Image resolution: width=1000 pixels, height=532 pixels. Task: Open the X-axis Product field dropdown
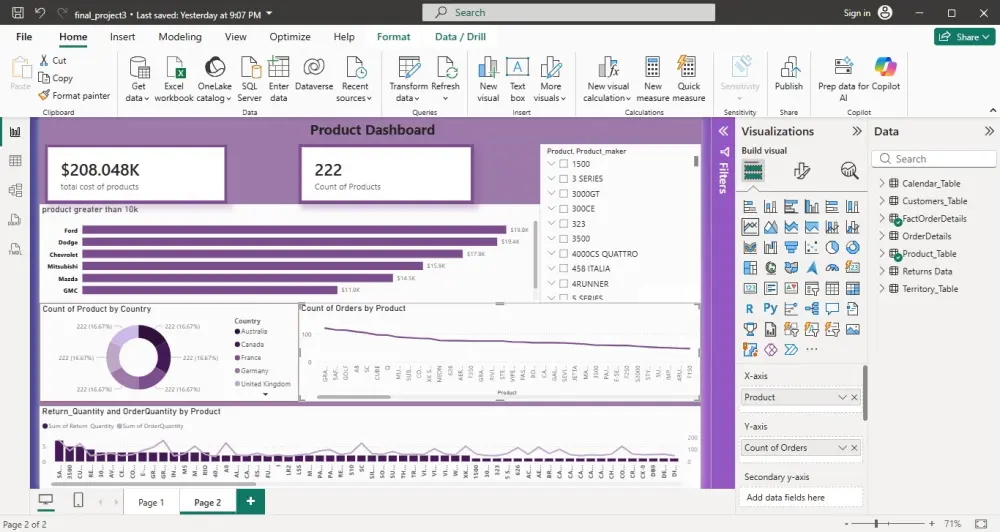(x=842, y=397)
